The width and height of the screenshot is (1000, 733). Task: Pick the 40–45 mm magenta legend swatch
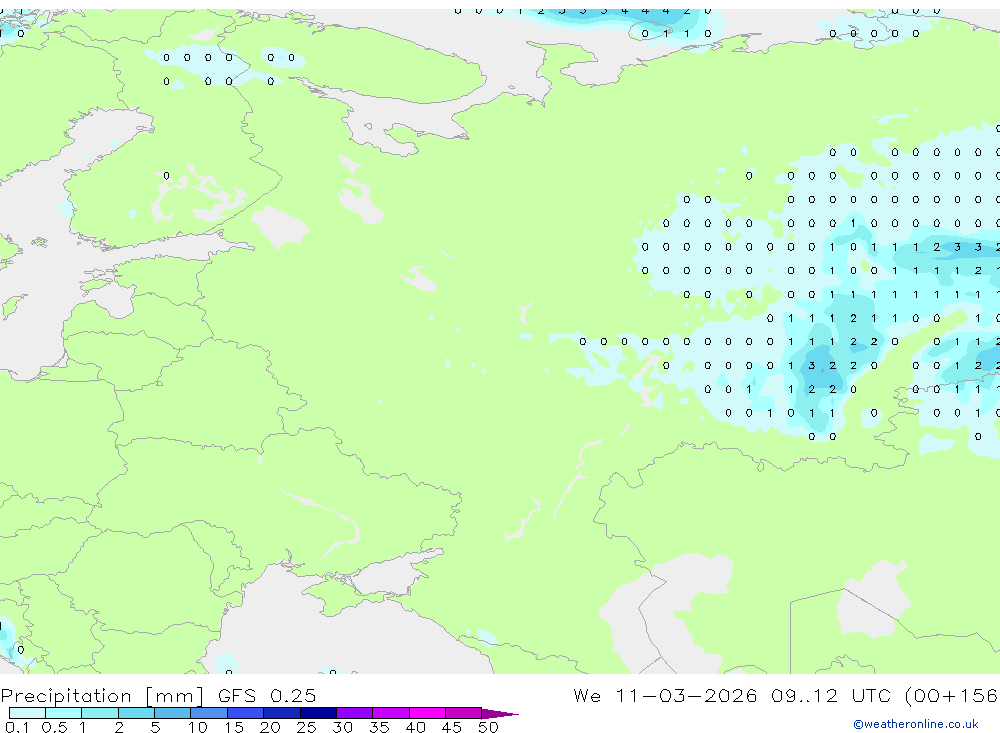coord(427,713)
